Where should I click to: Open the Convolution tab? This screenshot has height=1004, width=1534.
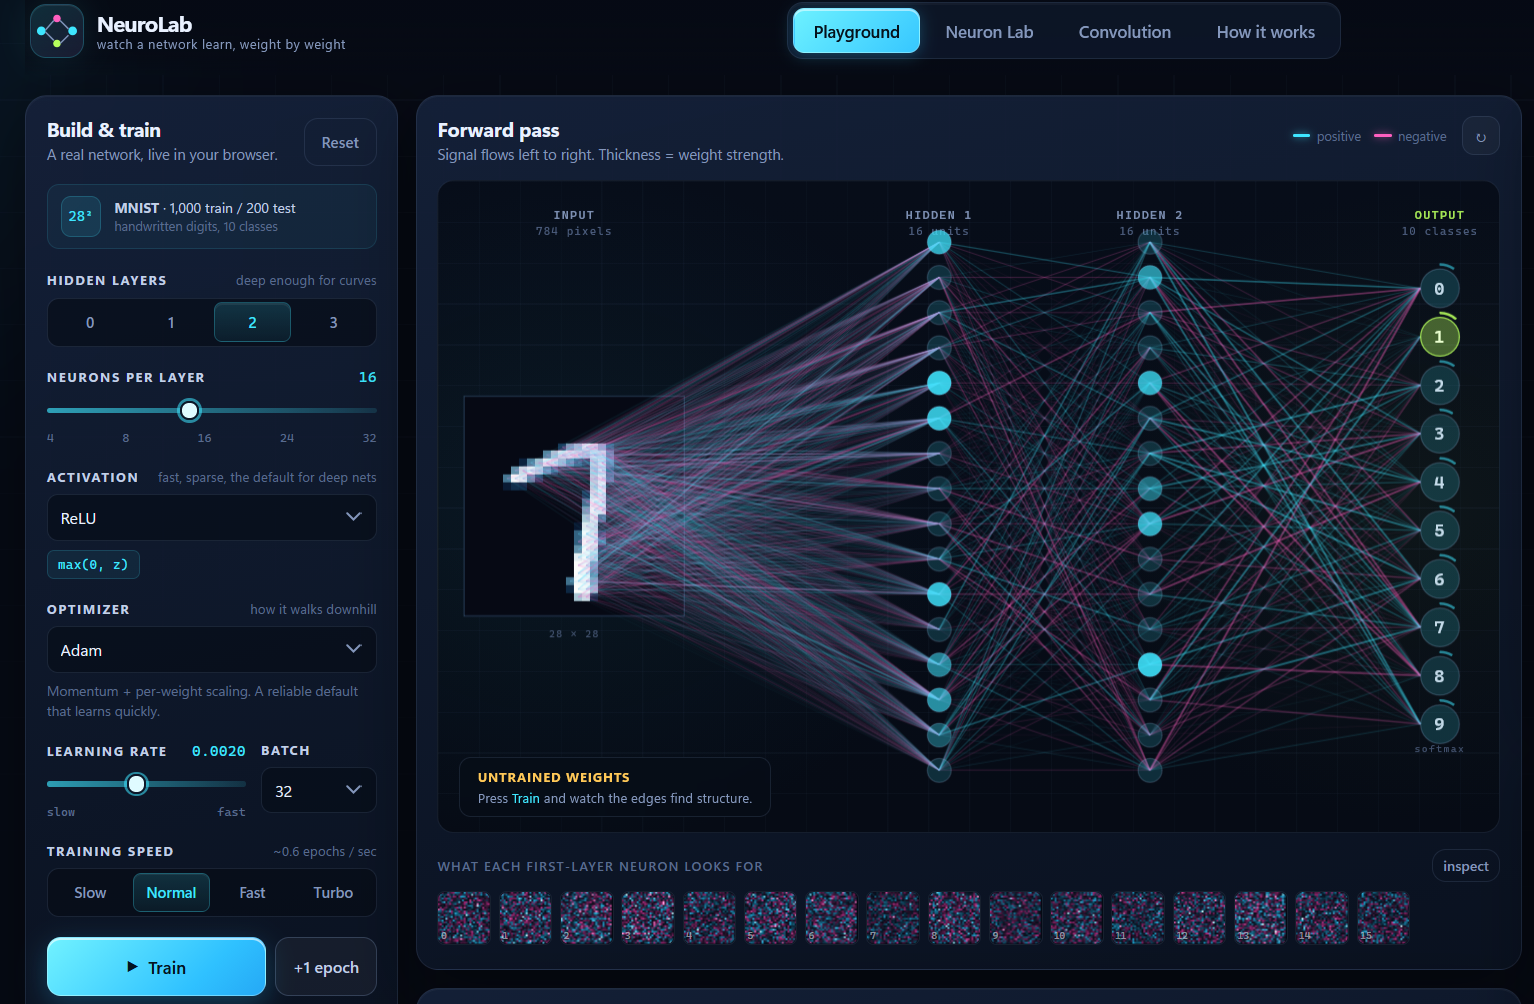point(1124,32)
